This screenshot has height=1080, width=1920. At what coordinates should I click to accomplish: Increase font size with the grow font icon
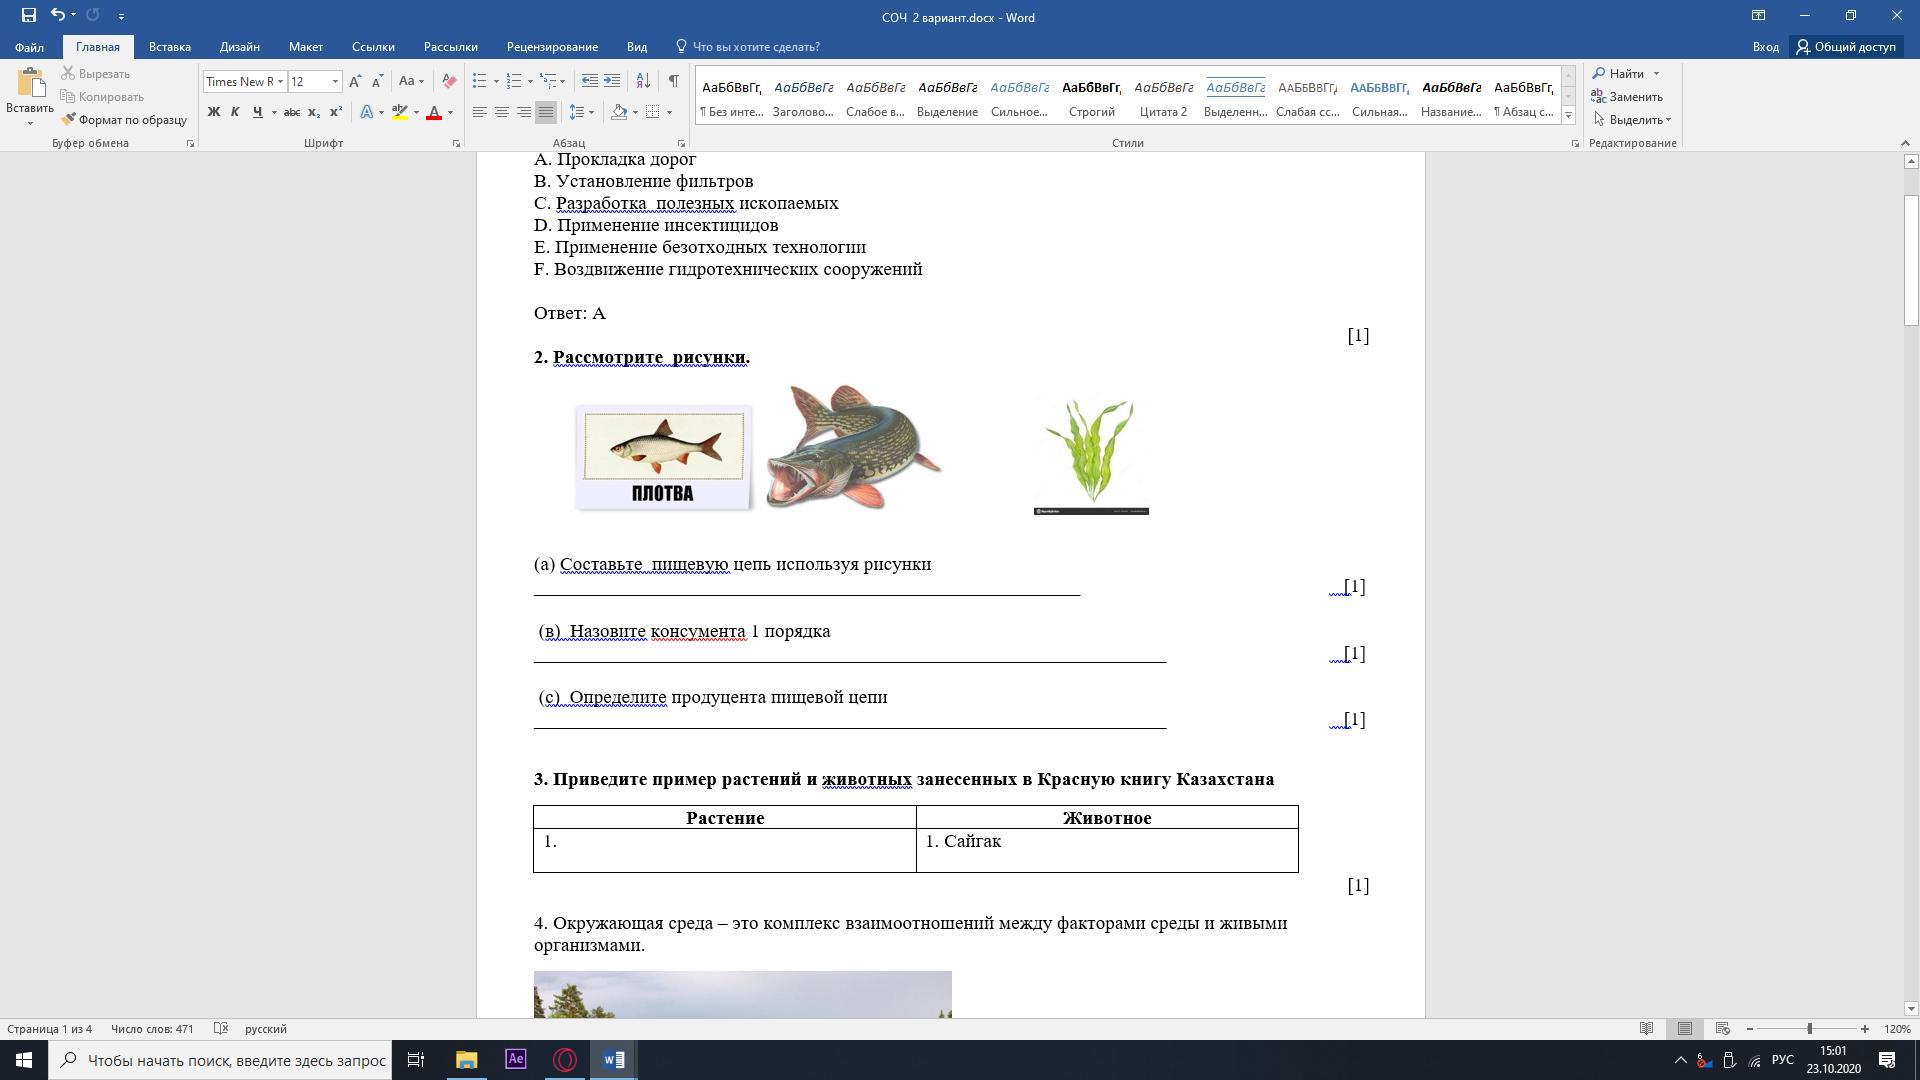click(355, 82)
